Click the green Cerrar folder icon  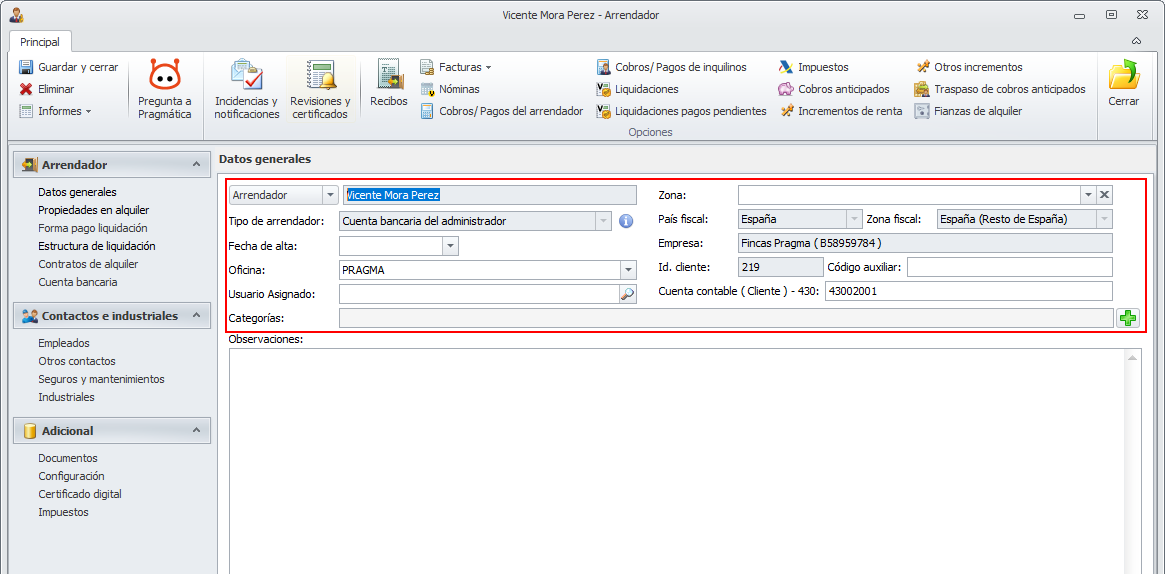tap(1123, 76)
